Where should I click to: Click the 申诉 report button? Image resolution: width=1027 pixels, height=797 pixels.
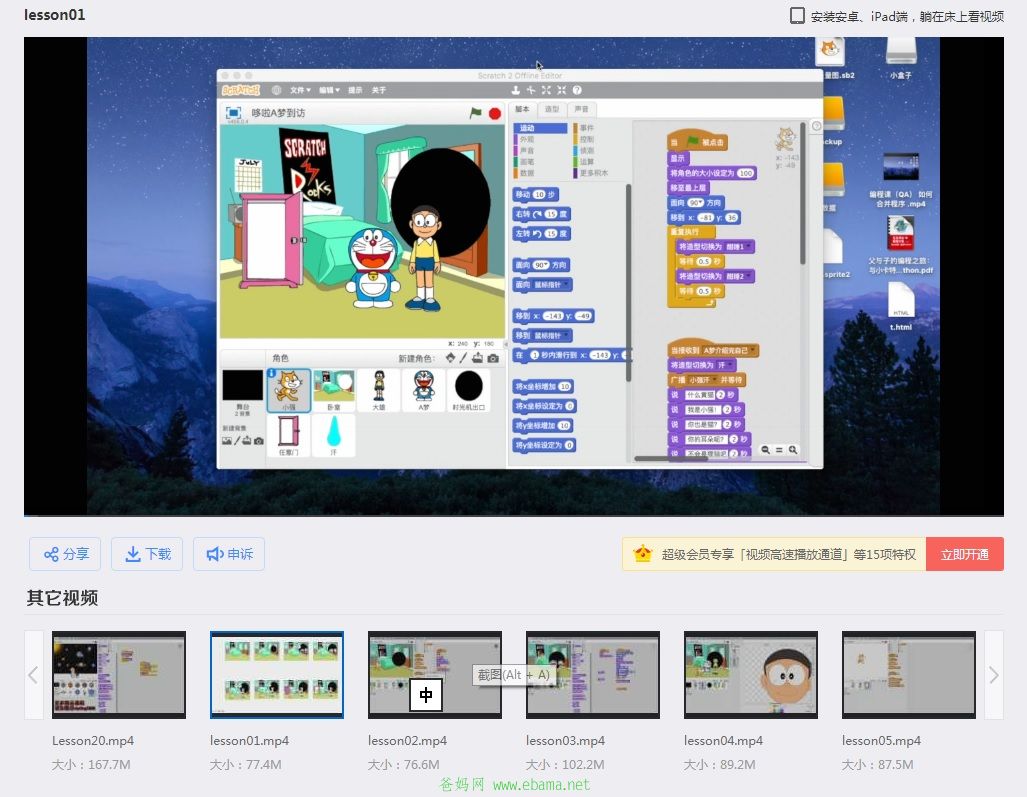[x=229, y=554]
